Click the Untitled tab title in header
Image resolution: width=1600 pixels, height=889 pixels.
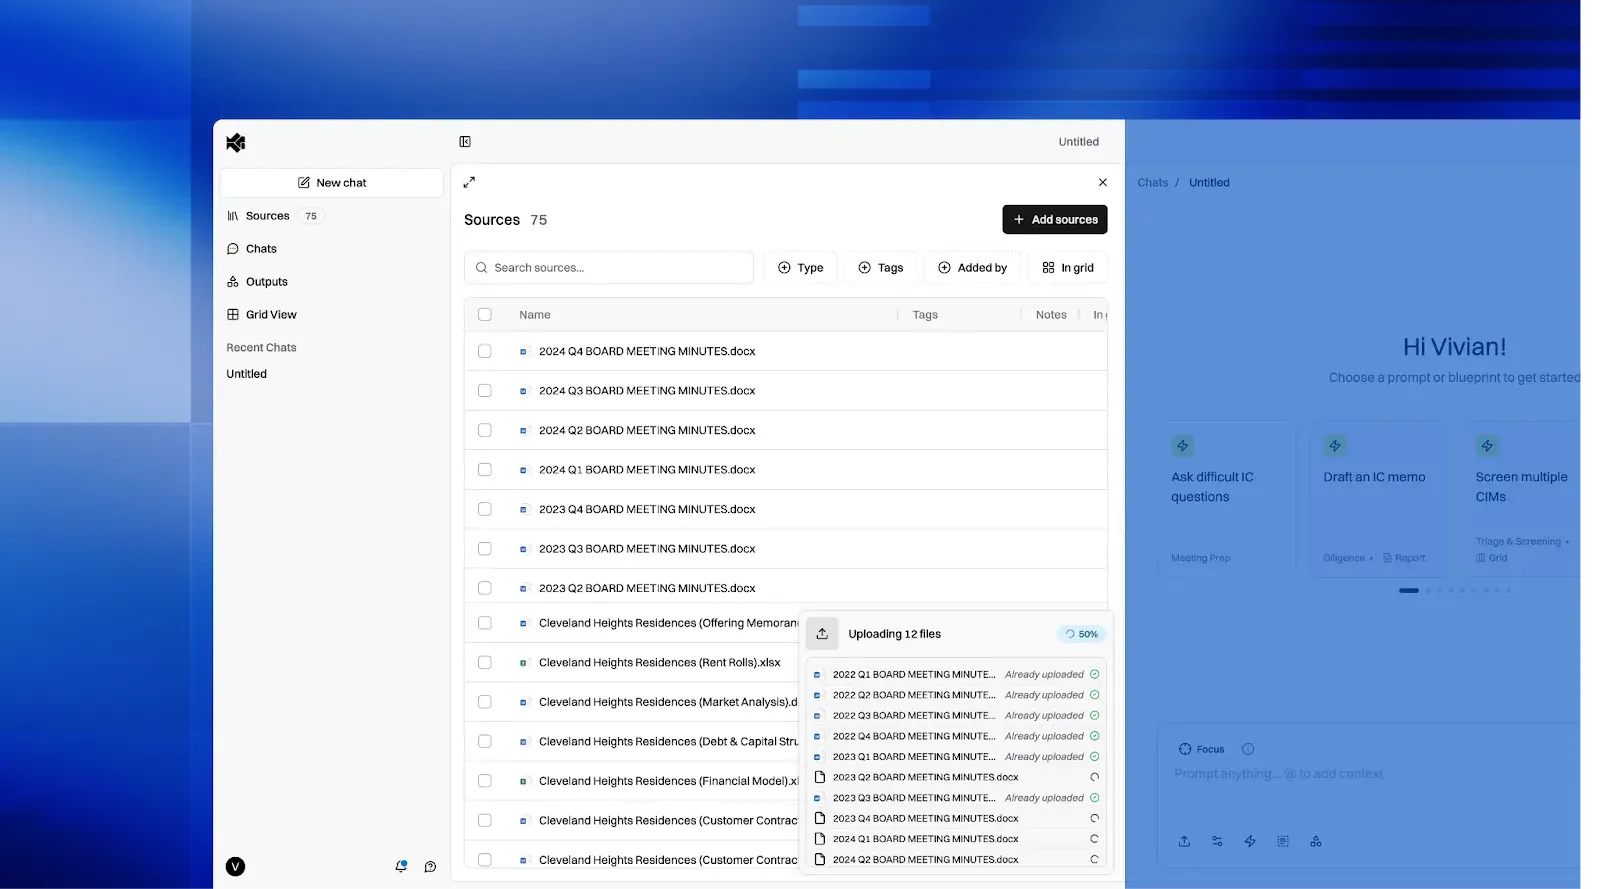[x=1079, y=142]
